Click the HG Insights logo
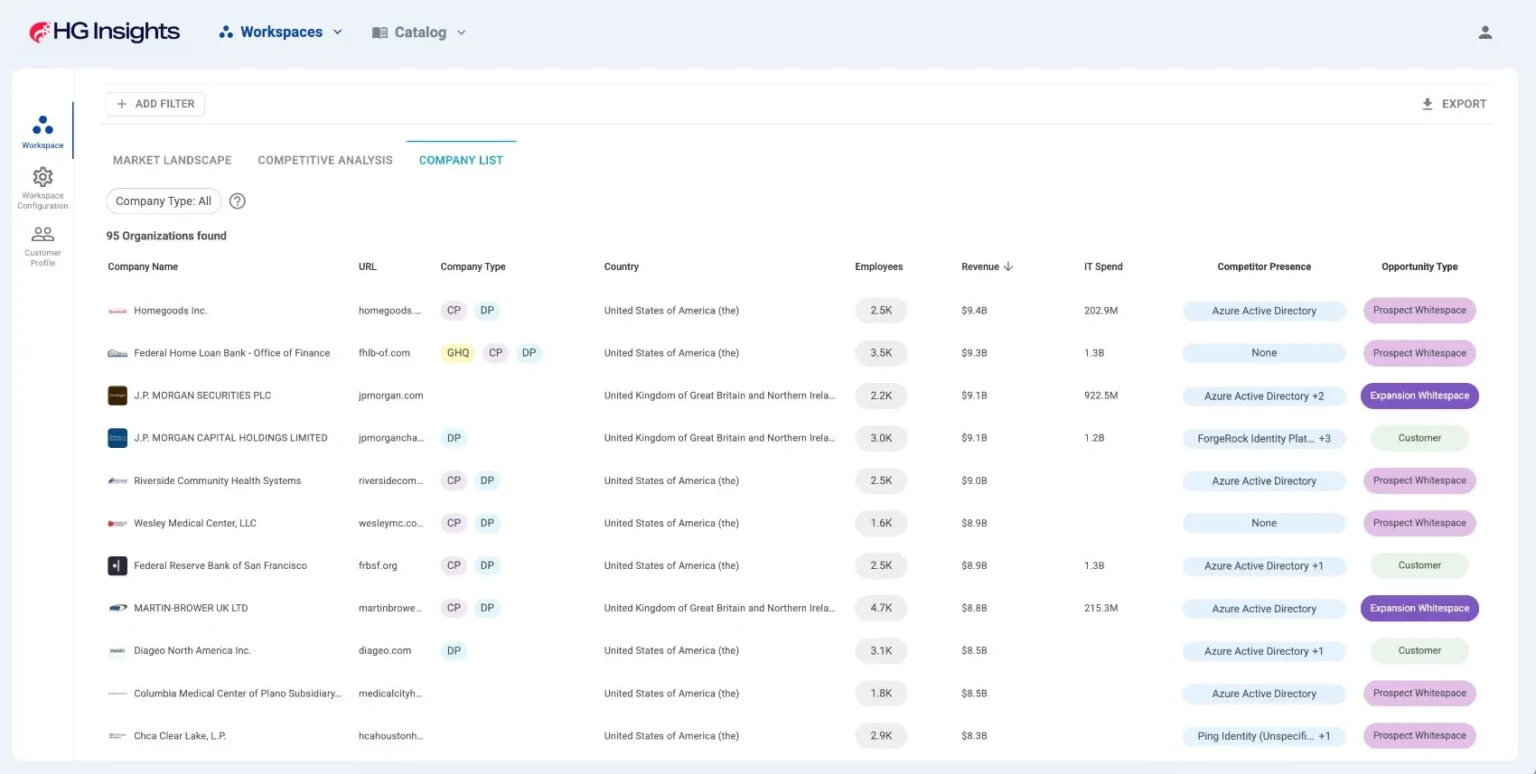Image resolution: width=1536 pixels, height=774 pixels. coord(104,32)
